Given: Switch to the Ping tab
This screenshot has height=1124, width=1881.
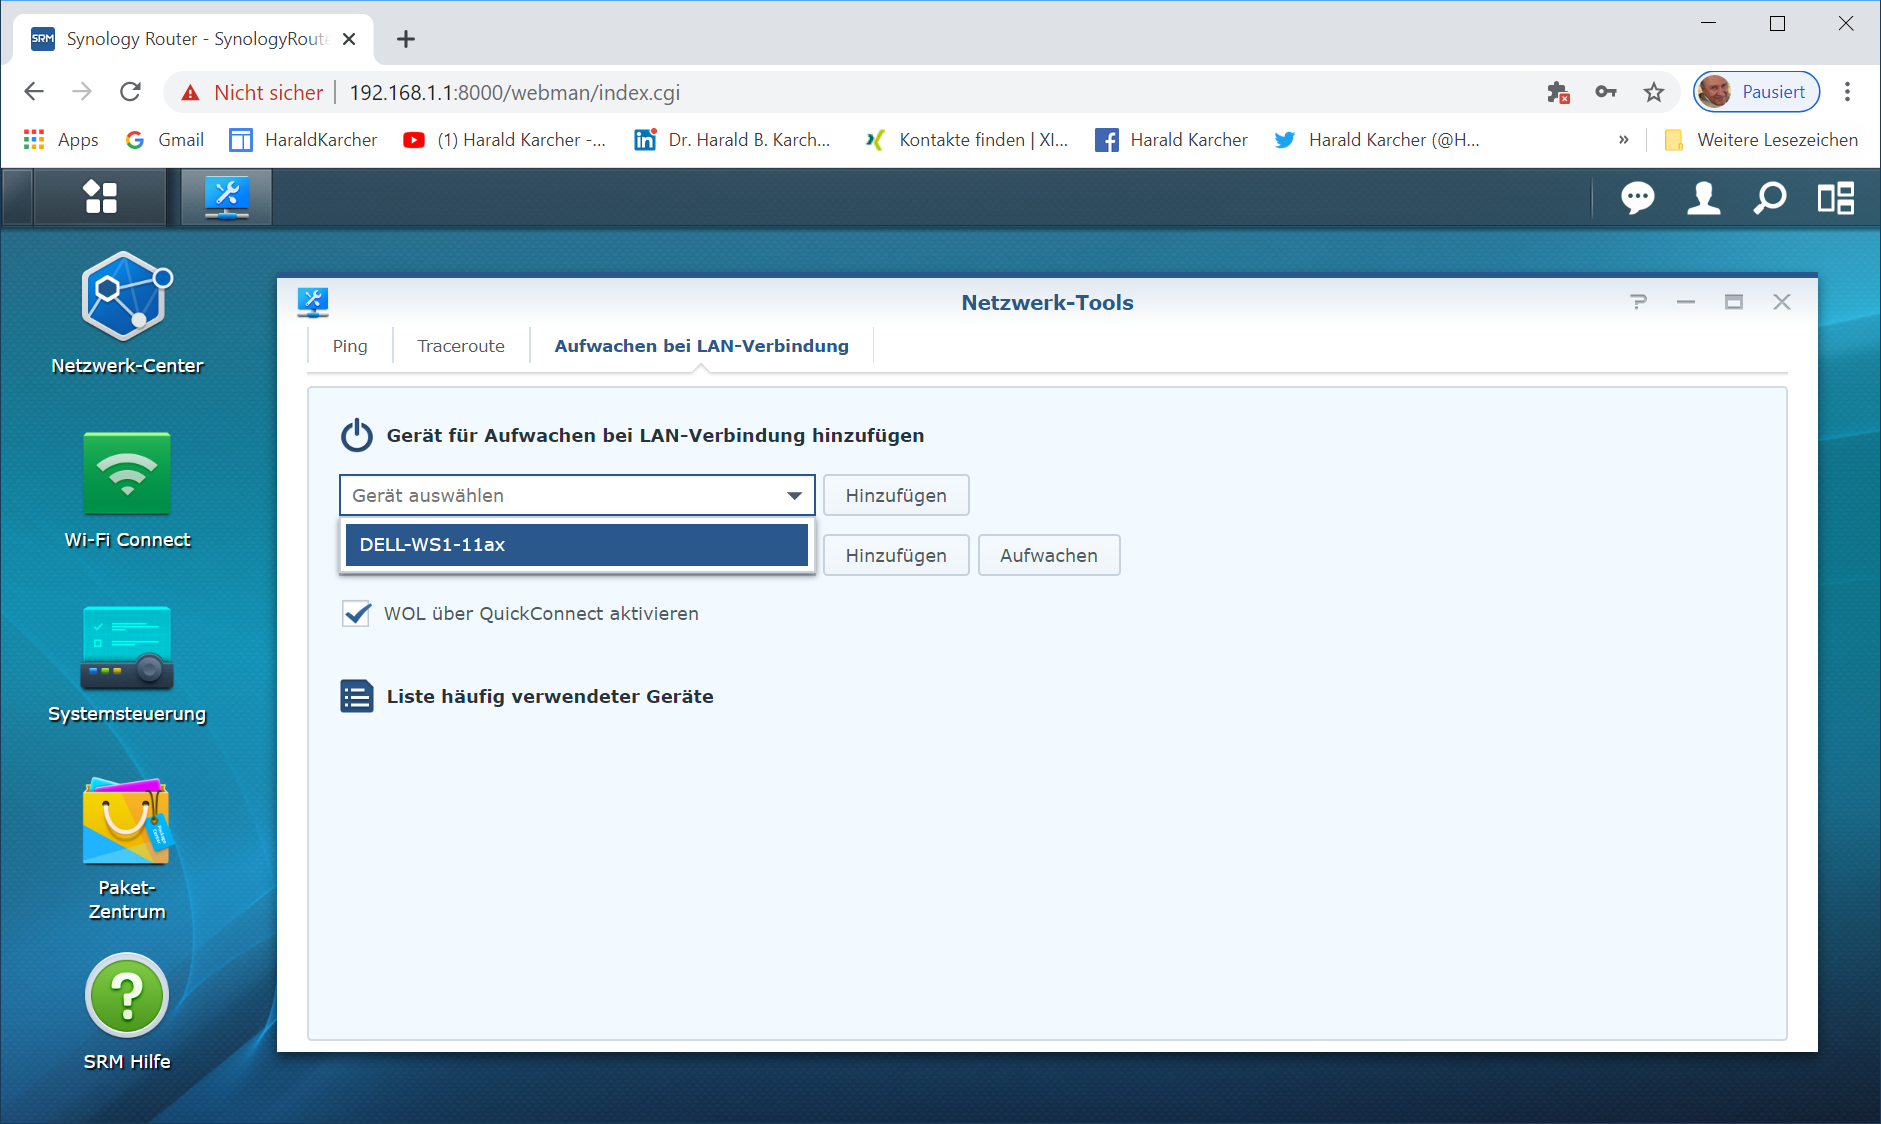Looking at the screenshot, I should pyautogui.click(x=350, y=346).
